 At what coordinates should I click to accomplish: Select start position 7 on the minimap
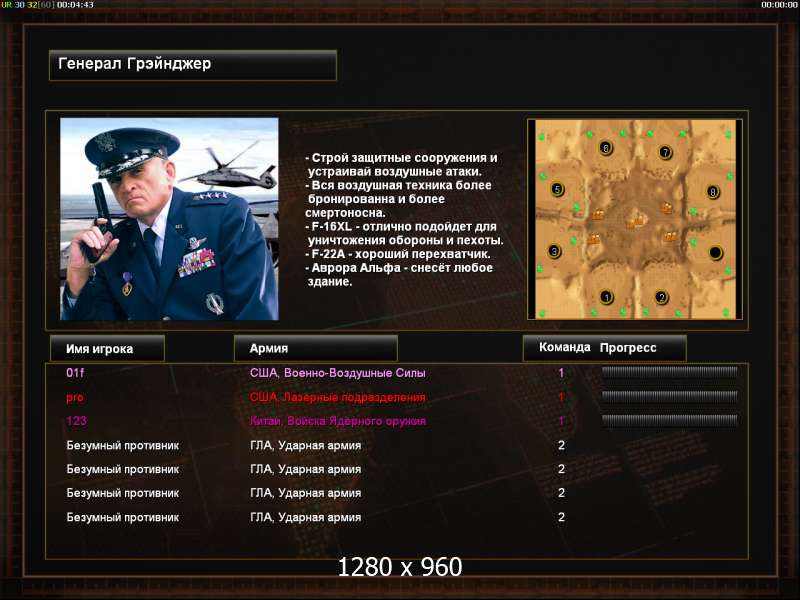click(665, 152)
